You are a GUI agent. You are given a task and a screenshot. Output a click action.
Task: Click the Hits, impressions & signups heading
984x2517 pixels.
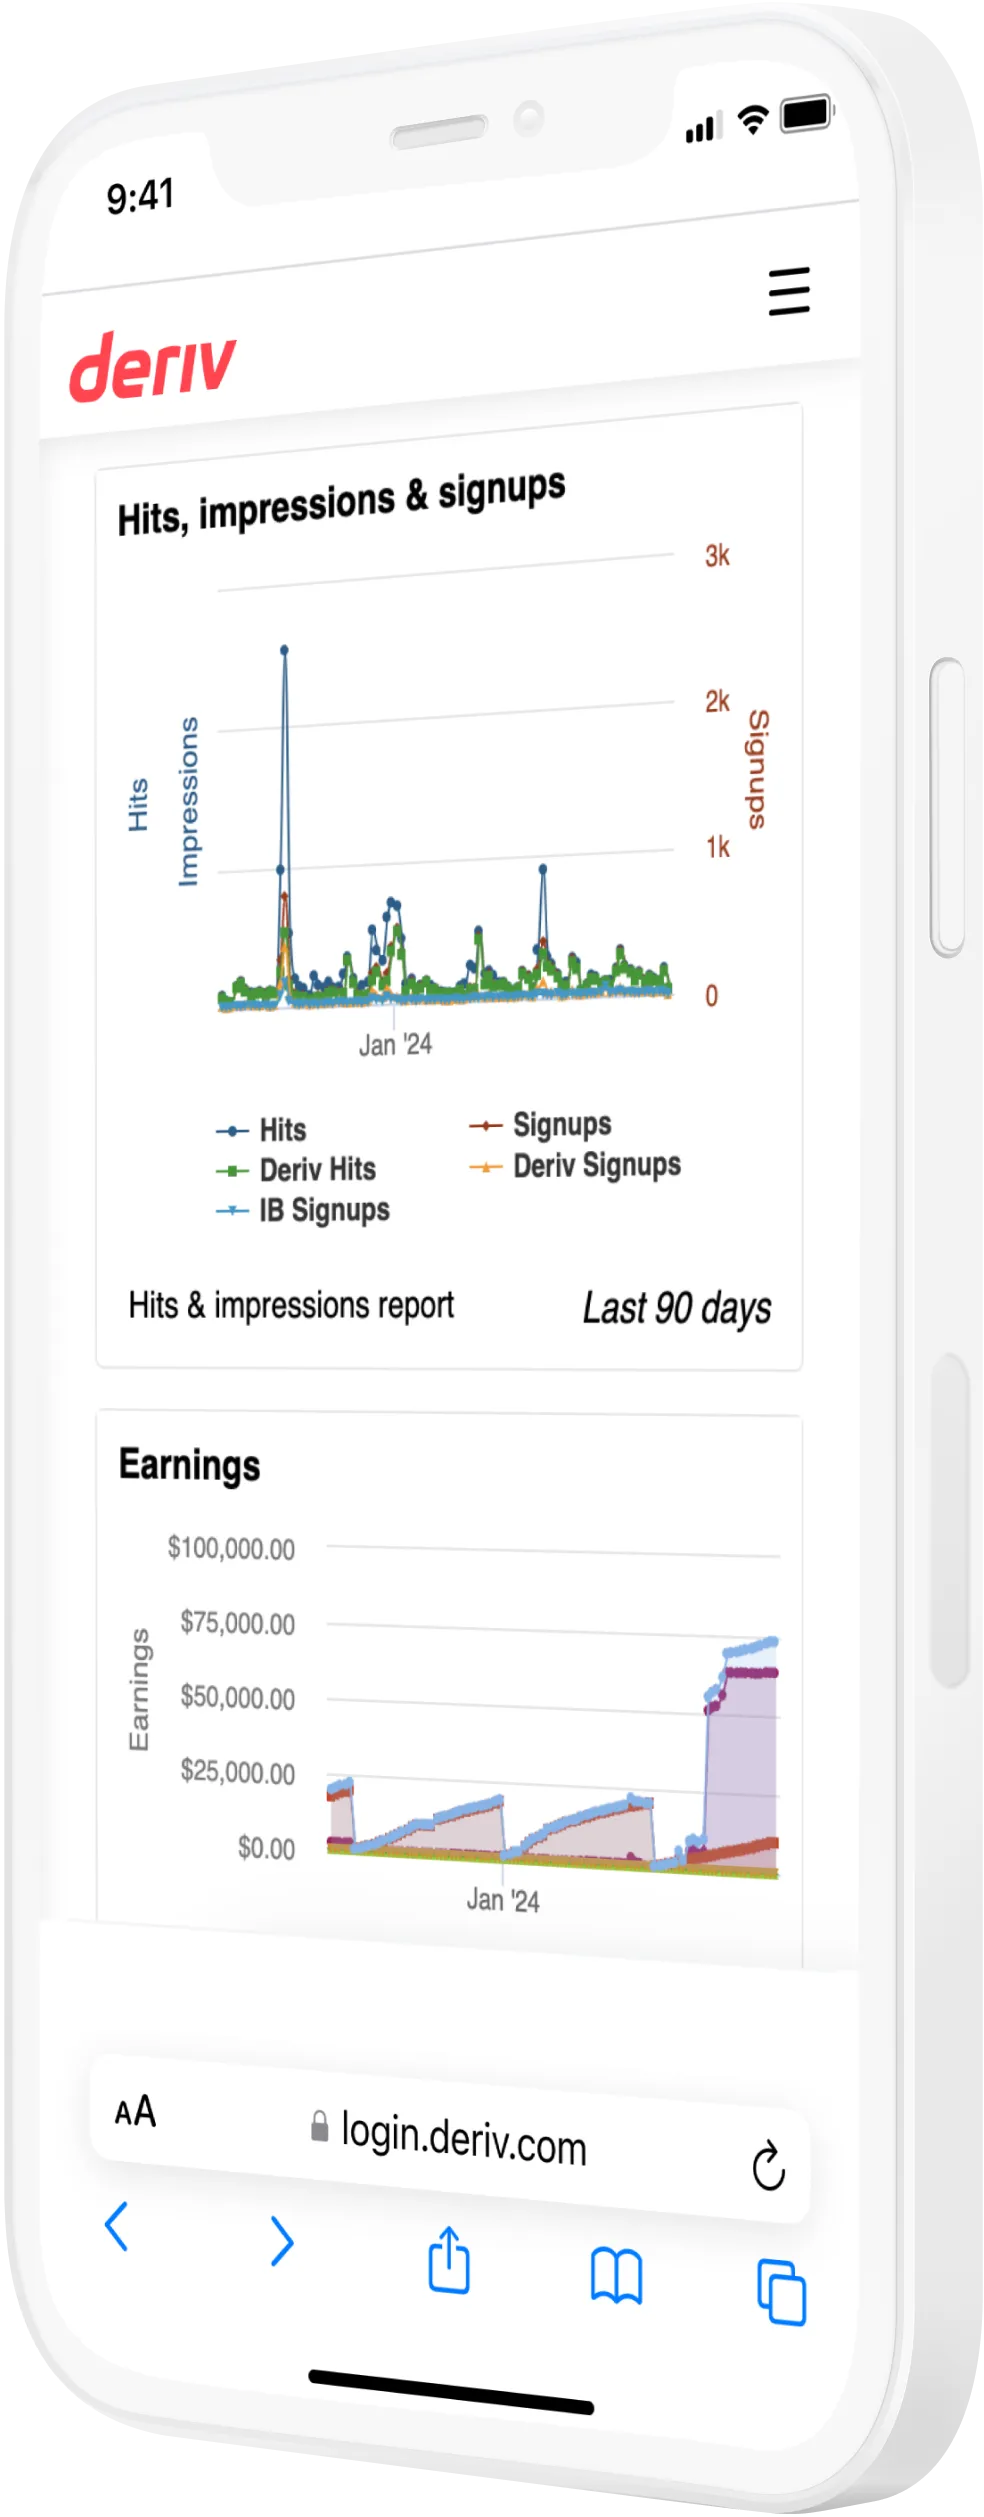(x=341, y=503)
